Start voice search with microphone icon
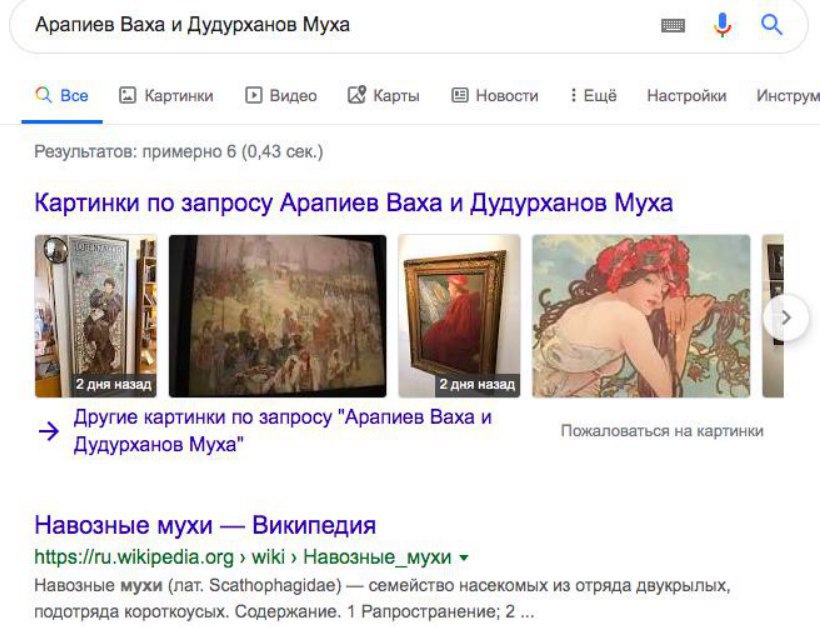820x627 pixels. [x=722, y=25]
